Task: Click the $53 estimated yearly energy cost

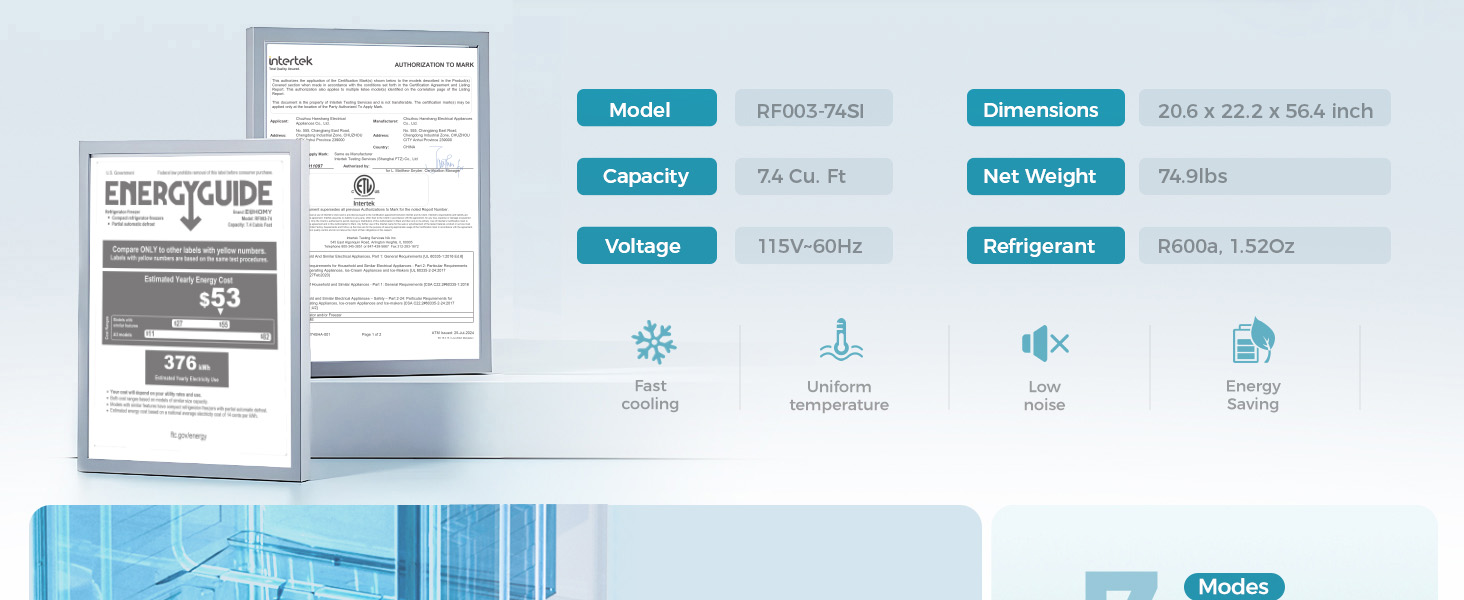Action: pos(219,298)
